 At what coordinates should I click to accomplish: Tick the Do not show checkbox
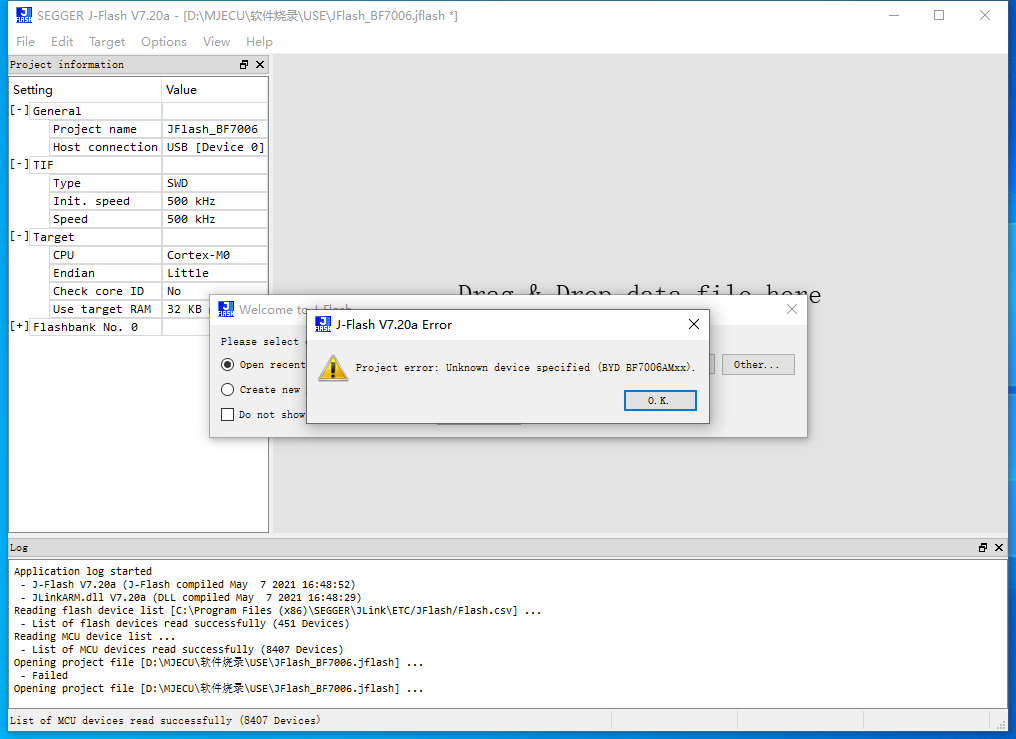[x=227, y=415]
